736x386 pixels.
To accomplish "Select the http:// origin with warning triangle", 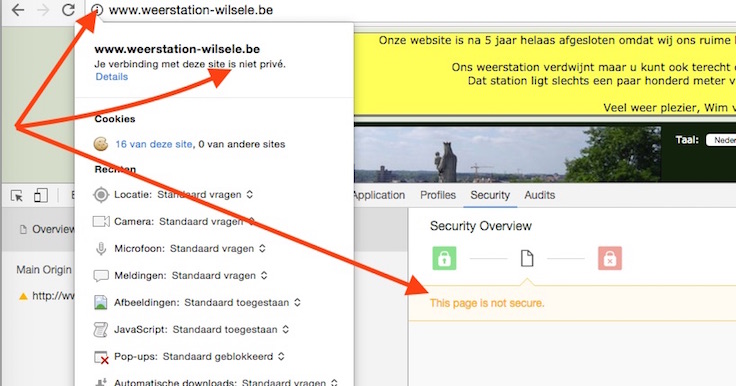I will point(46,296).
